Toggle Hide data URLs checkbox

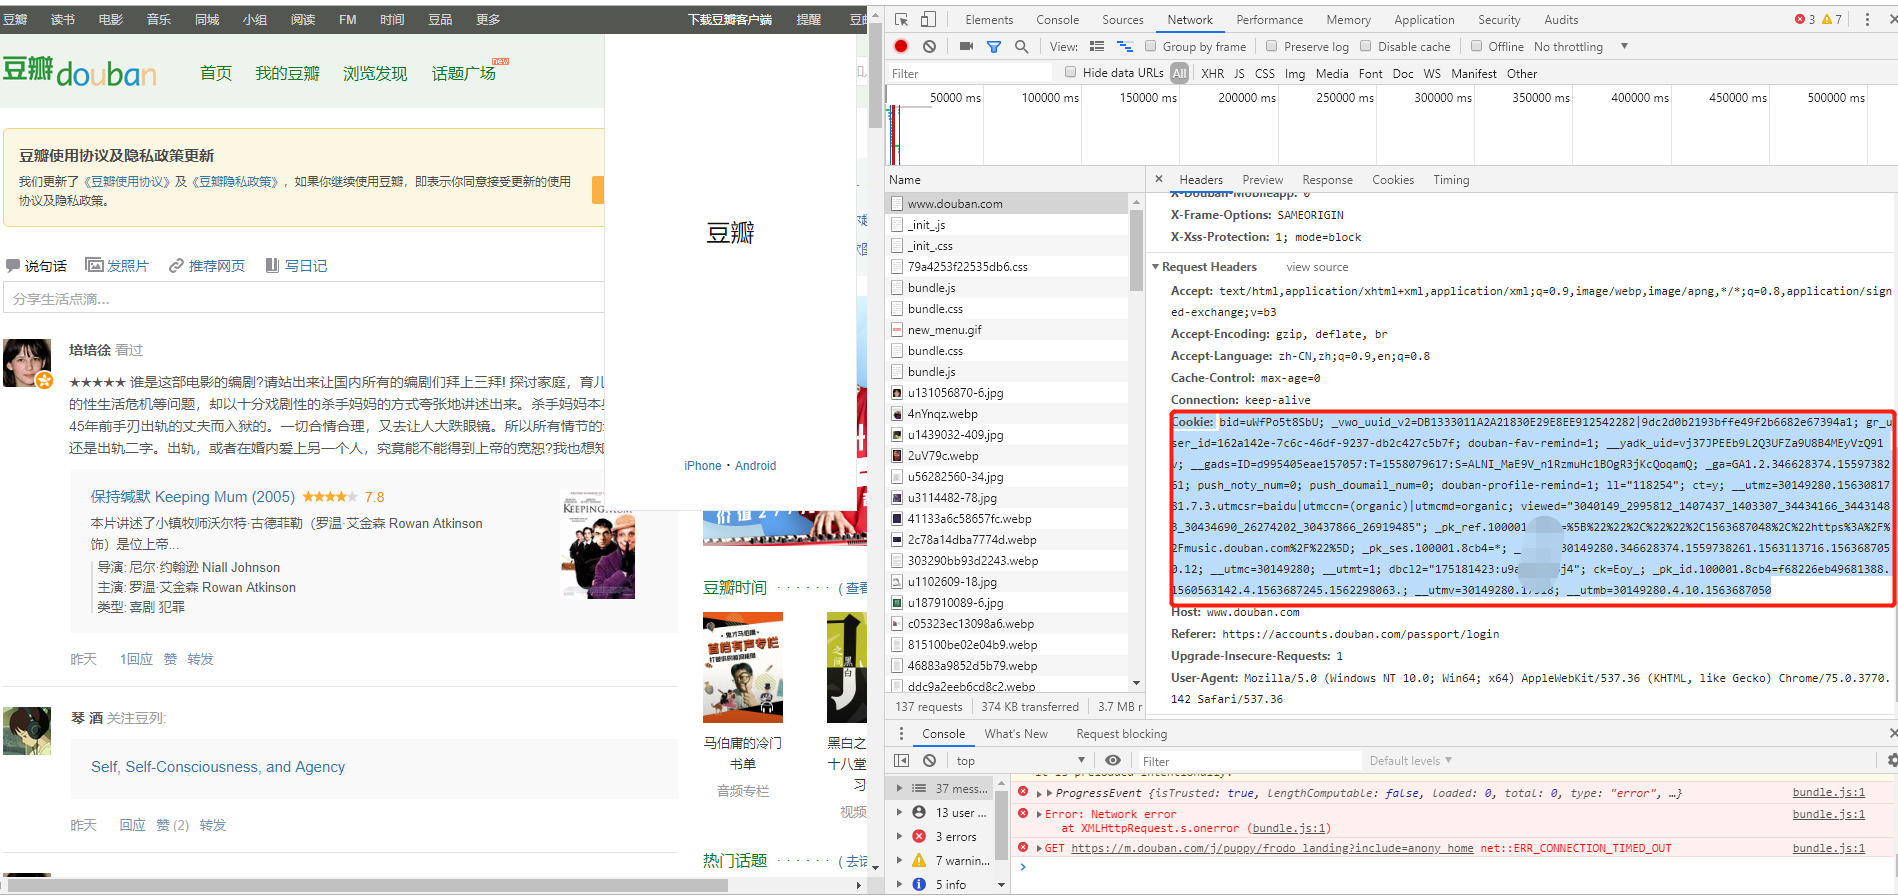pyautogui.click(x=1071, y=72)
